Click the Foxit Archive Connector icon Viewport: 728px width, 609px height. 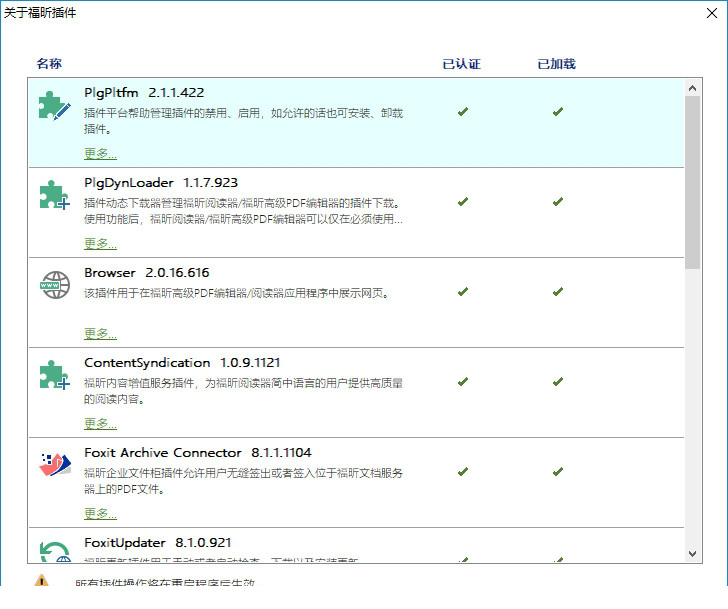coord(55,465)
